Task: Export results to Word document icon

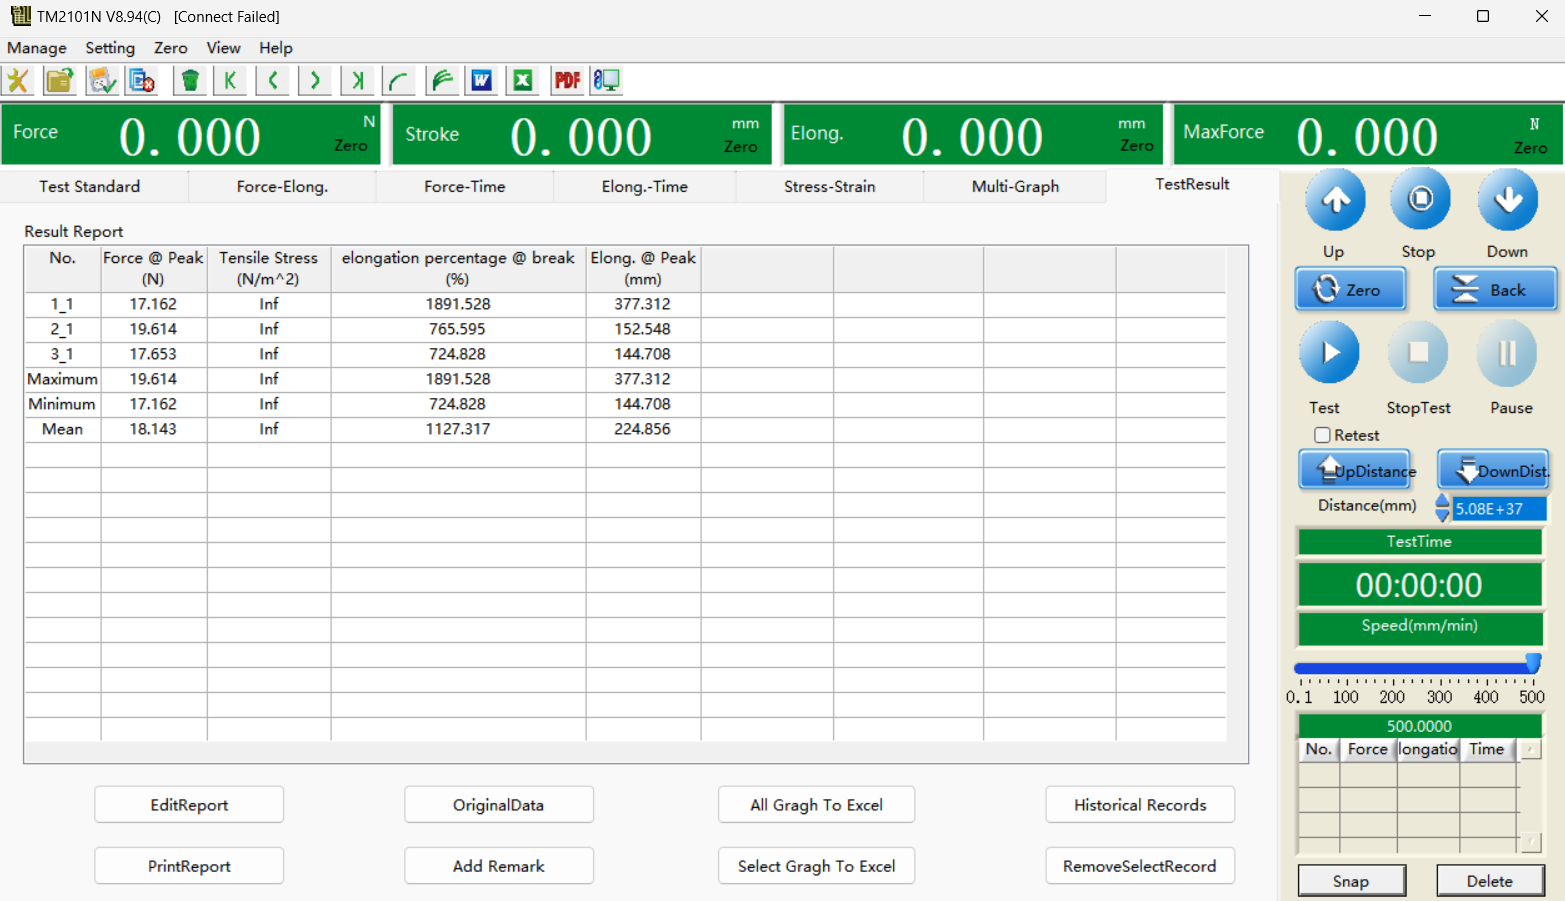Action: point(481,81)
